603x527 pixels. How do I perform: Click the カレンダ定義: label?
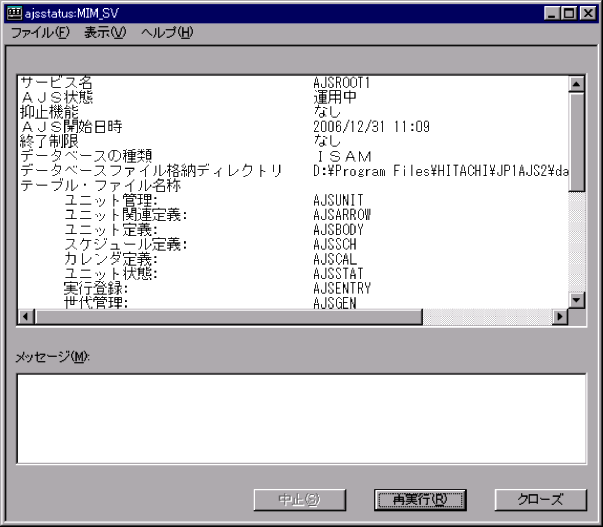click(111, 259)
